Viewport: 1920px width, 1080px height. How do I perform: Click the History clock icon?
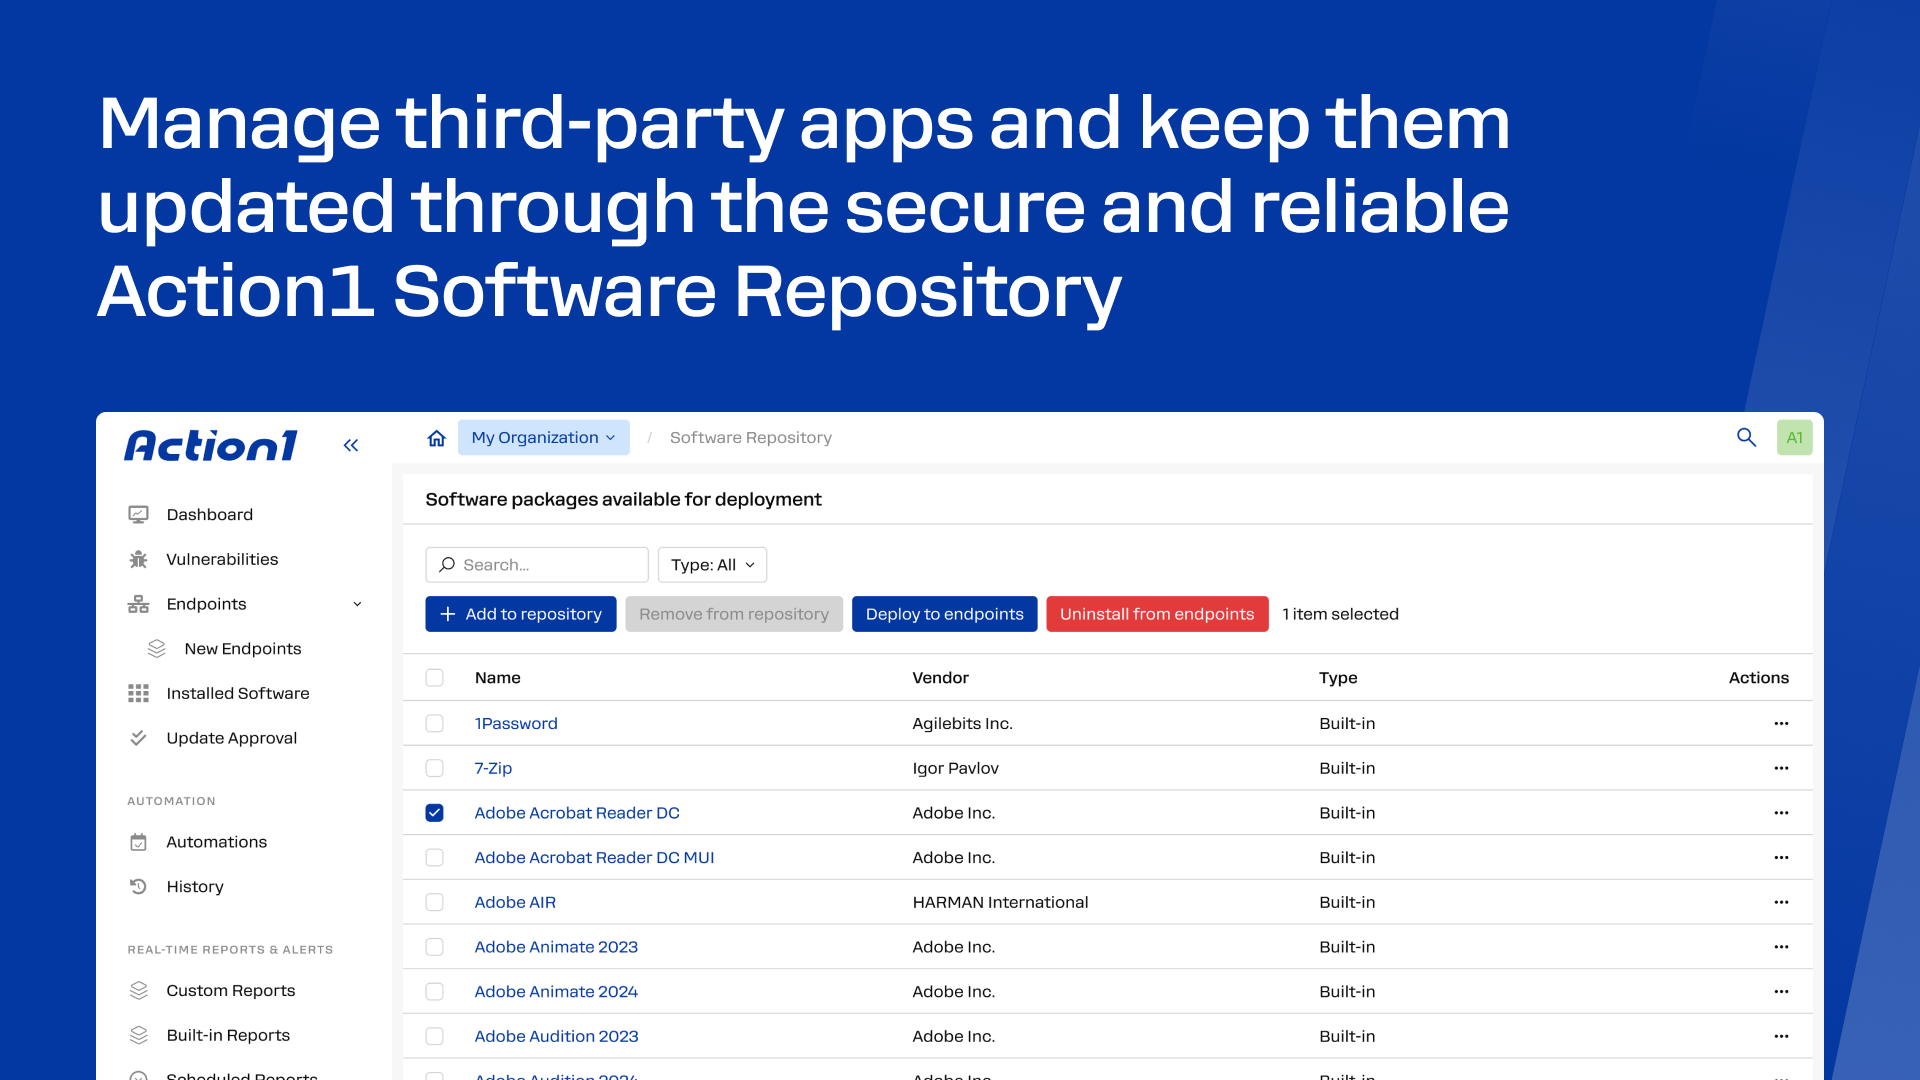coord(138,886)
